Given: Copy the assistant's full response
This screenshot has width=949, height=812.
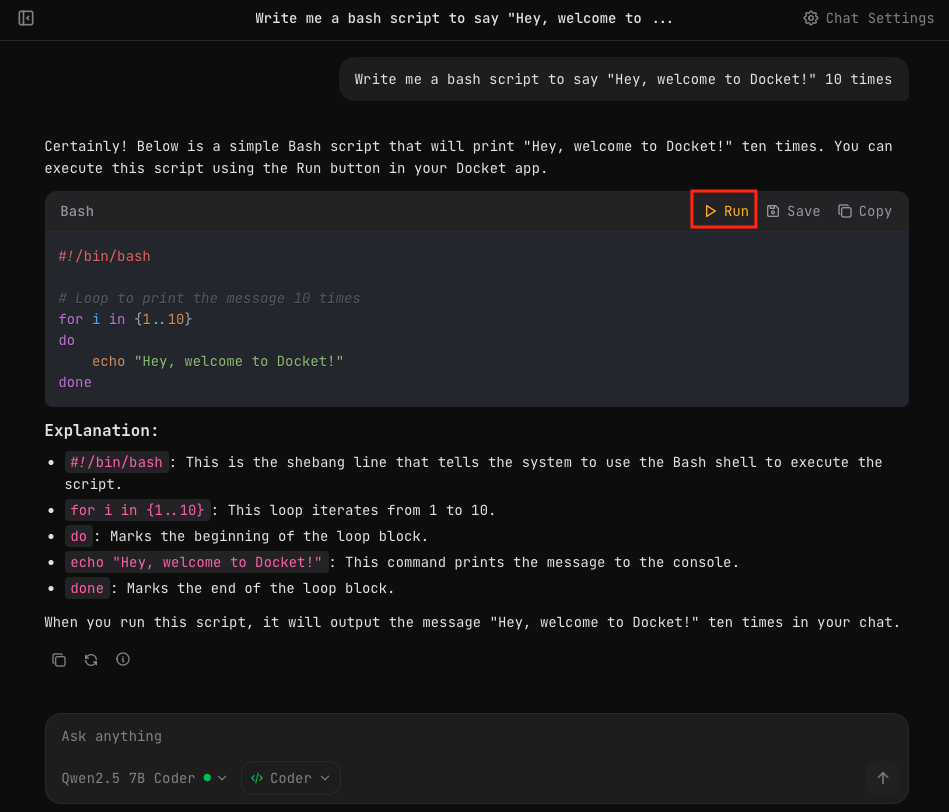Looking at the screenshot, I should coord(58,659).
